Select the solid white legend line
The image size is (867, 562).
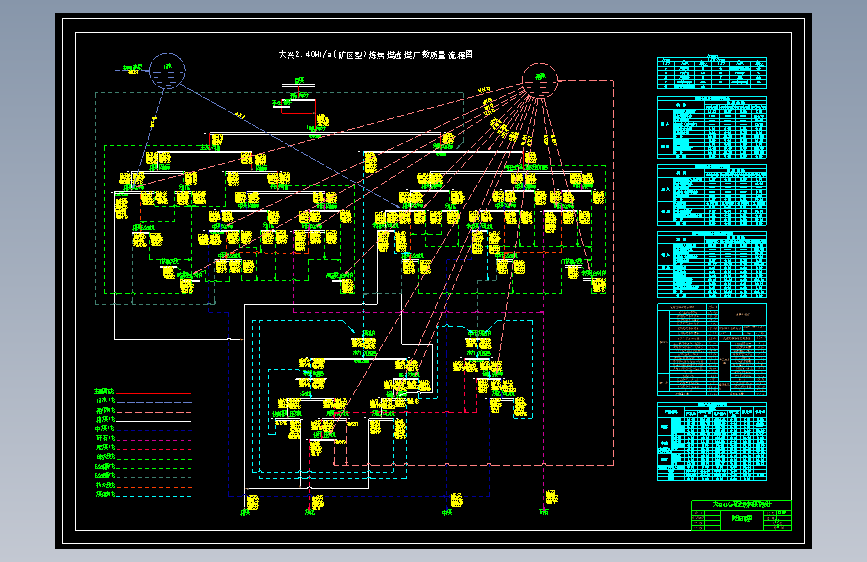click(153, 422)
